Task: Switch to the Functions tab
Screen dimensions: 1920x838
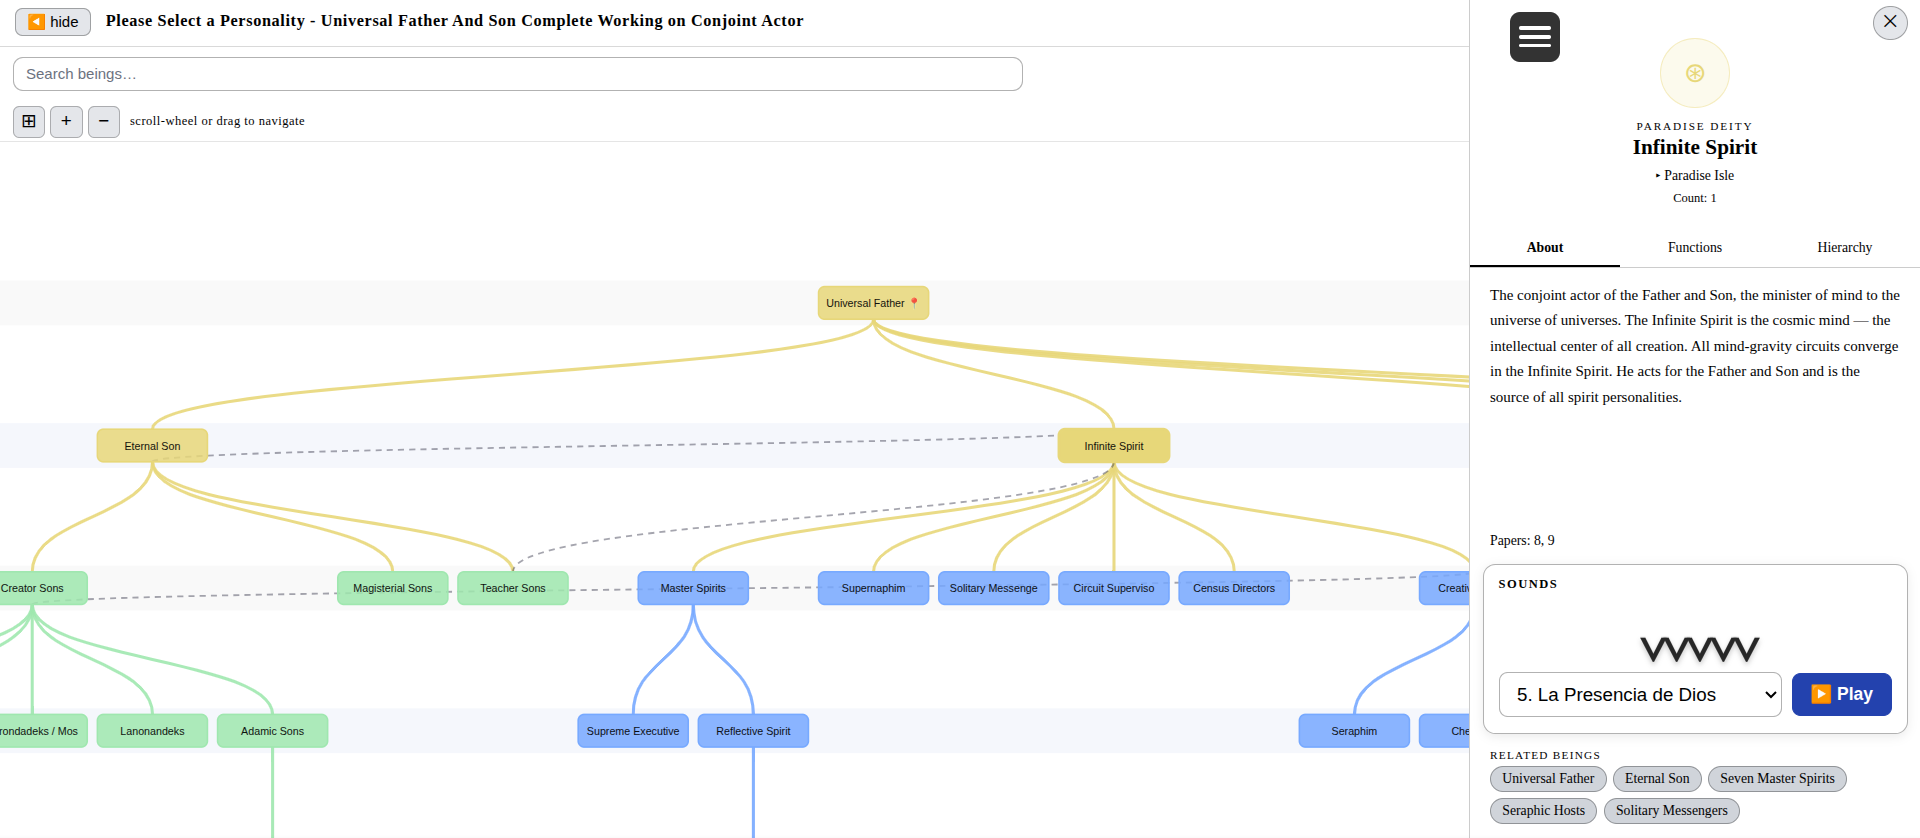Action: (x=1694, y=247)
